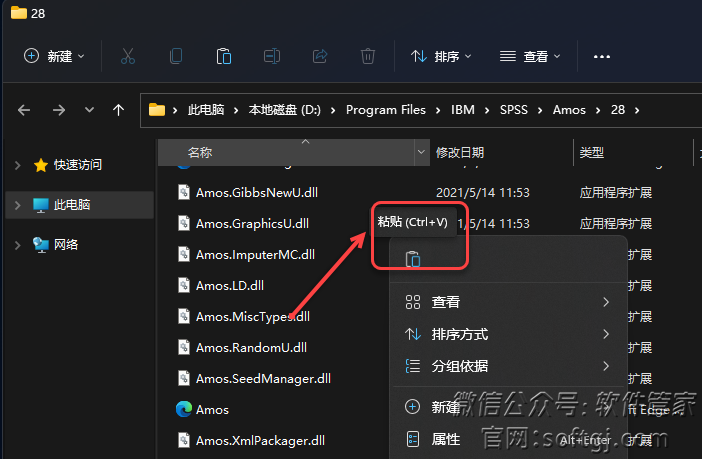Image resolution: width=702 pixels, height=459 pixels.
Task: Go forward with the right arrow
Action: 59,110
